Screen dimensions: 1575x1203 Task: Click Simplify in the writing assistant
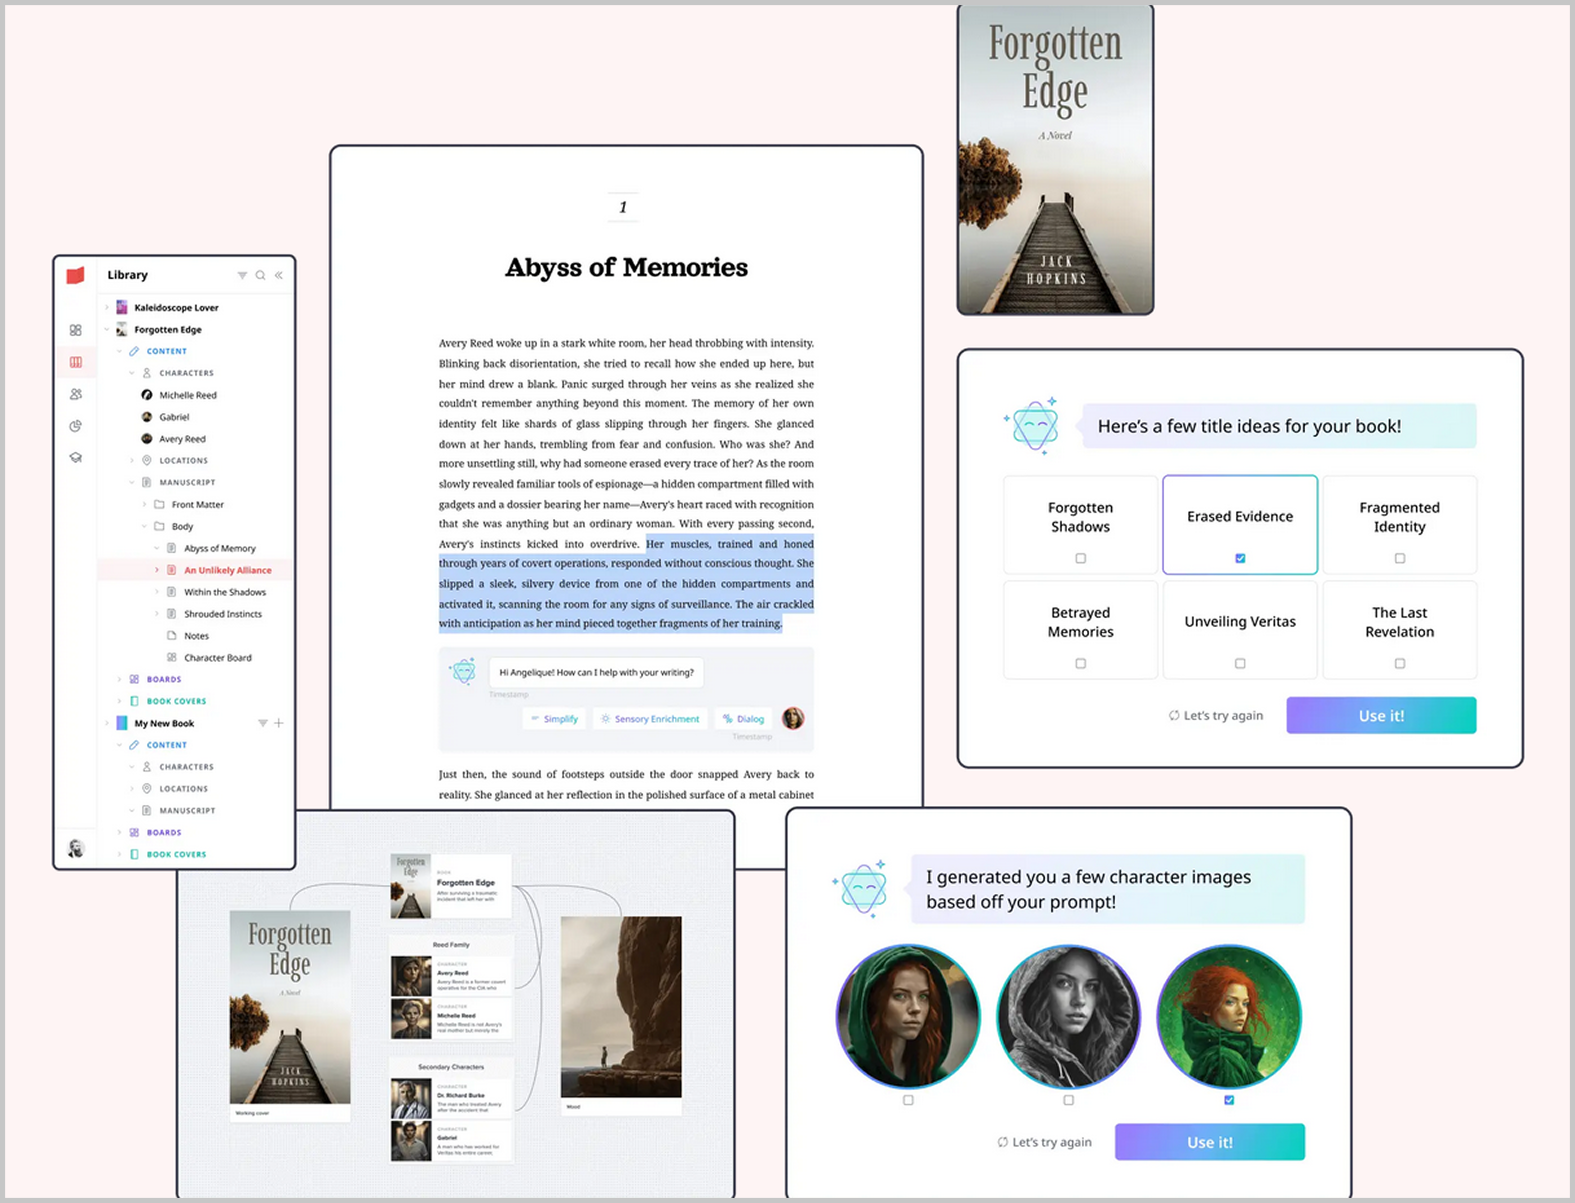click(x=554, y=719)
